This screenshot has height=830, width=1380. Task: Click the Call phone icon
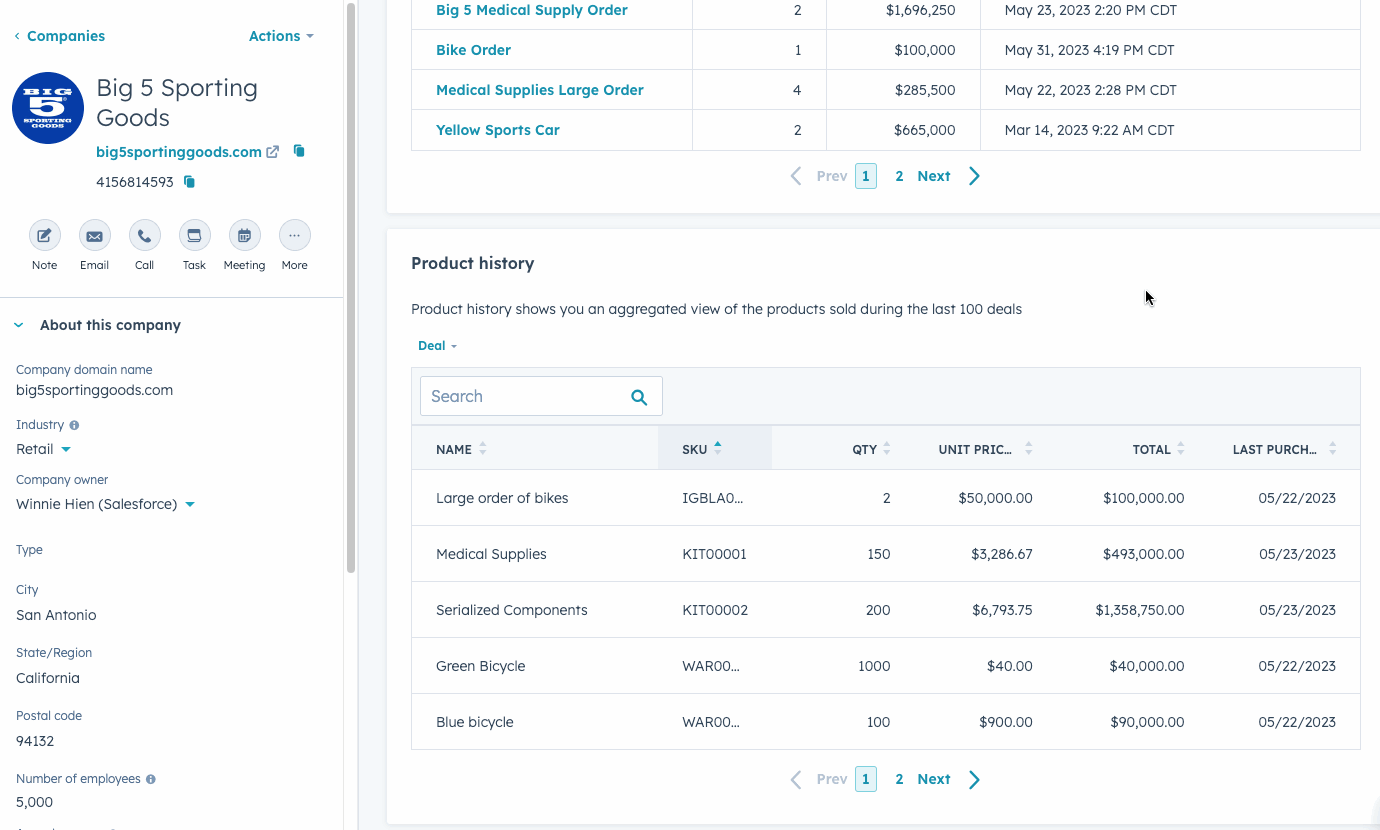coord(144,236)
